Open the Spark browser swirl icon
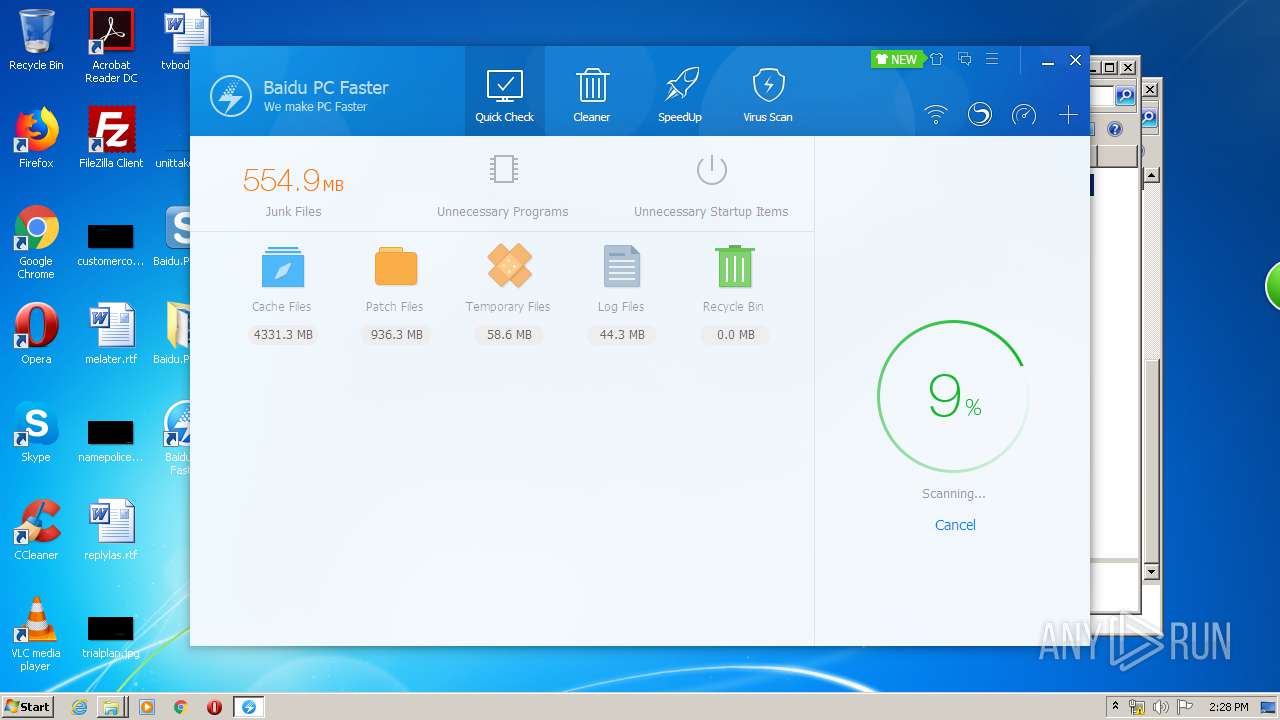Image resolution: width=1280 pixels, height=720 pixels. 980,115
